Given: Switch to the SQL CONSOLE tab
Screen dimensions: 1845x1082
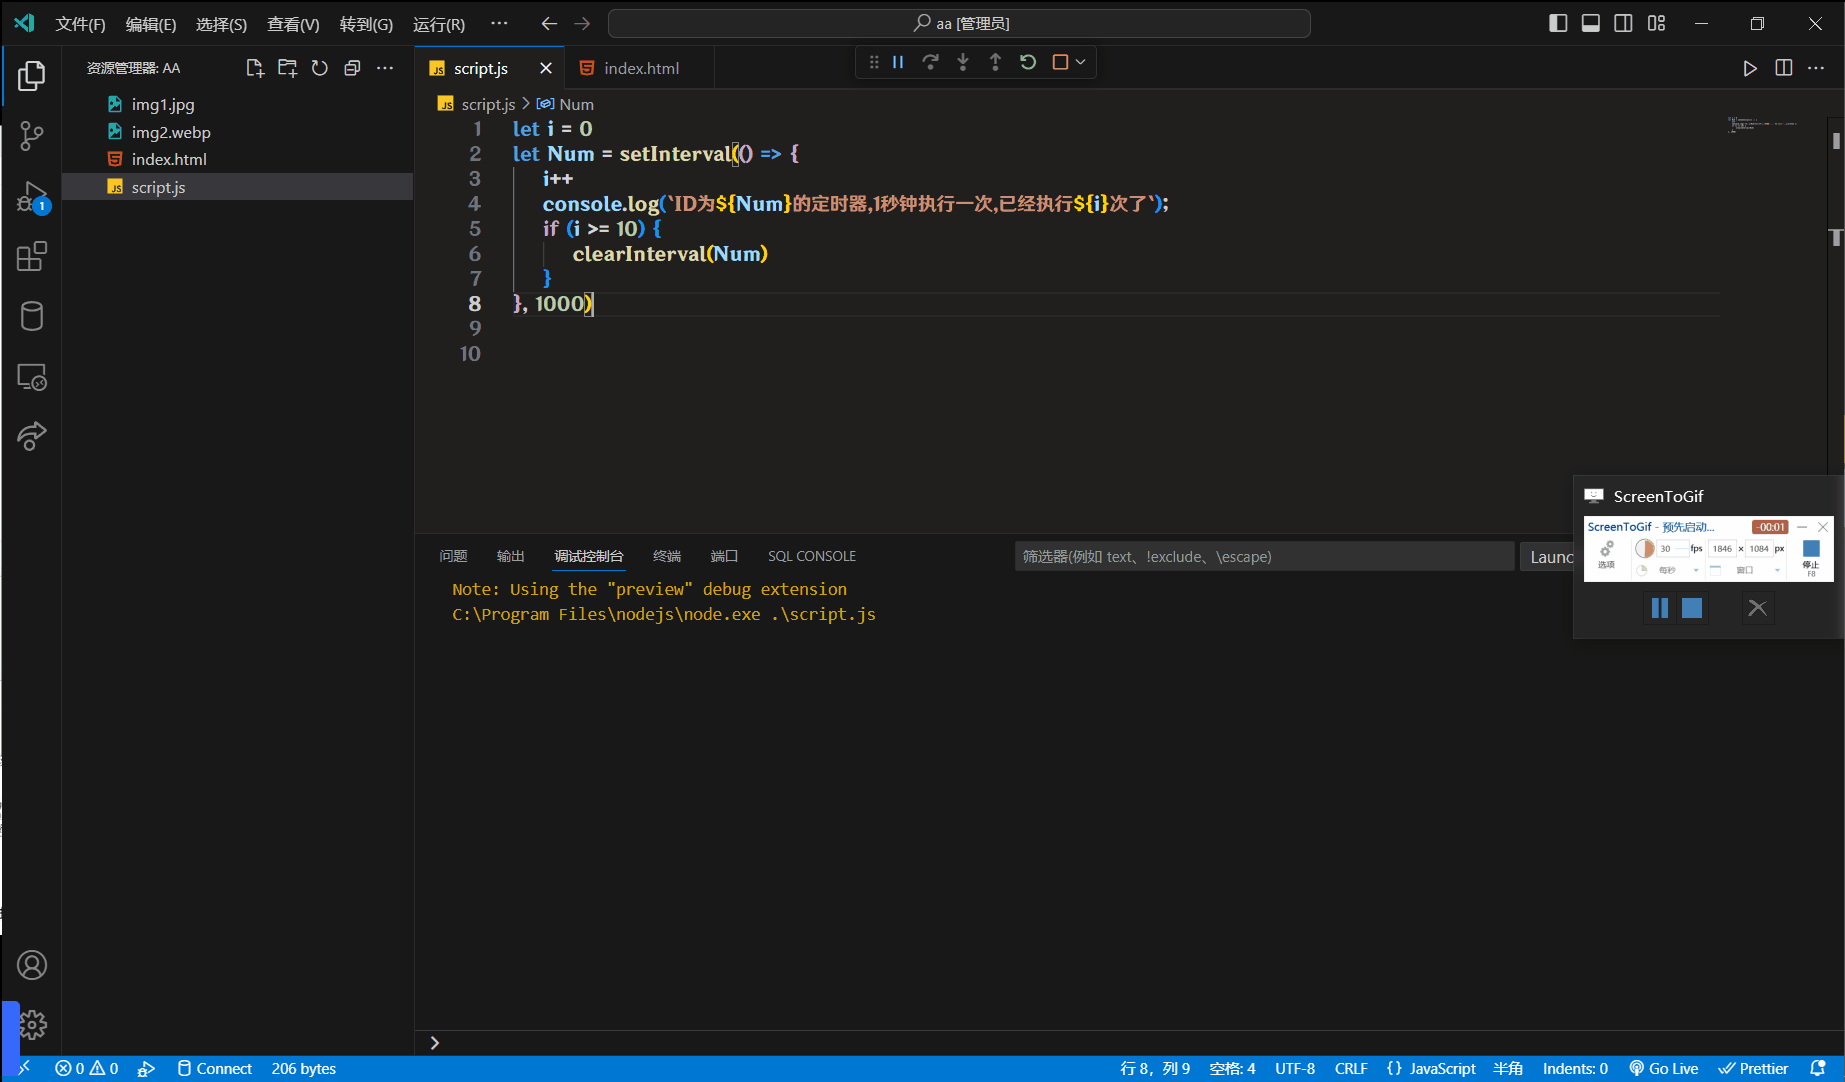Looking at the screenshot, I should click(812, 556).
